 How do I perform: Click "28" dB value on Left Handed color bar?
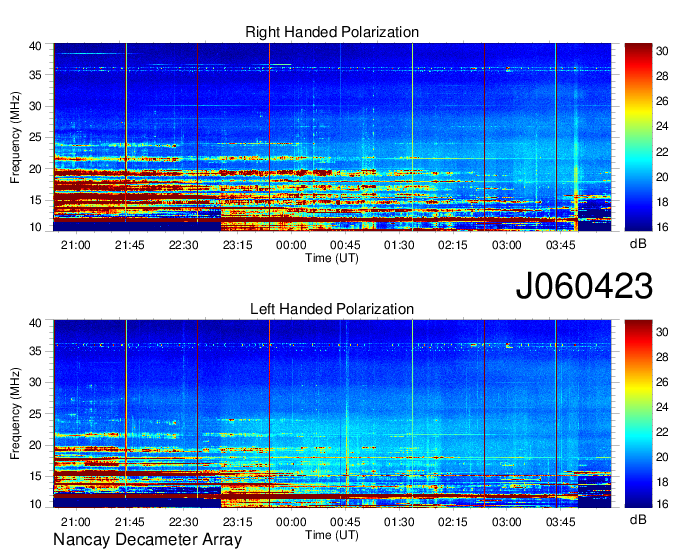tap(662, 357)
